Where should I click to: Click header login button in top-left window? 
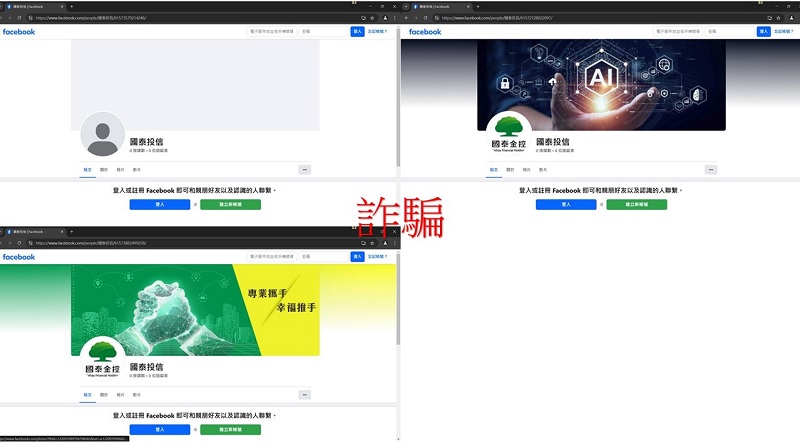[358, 31]
